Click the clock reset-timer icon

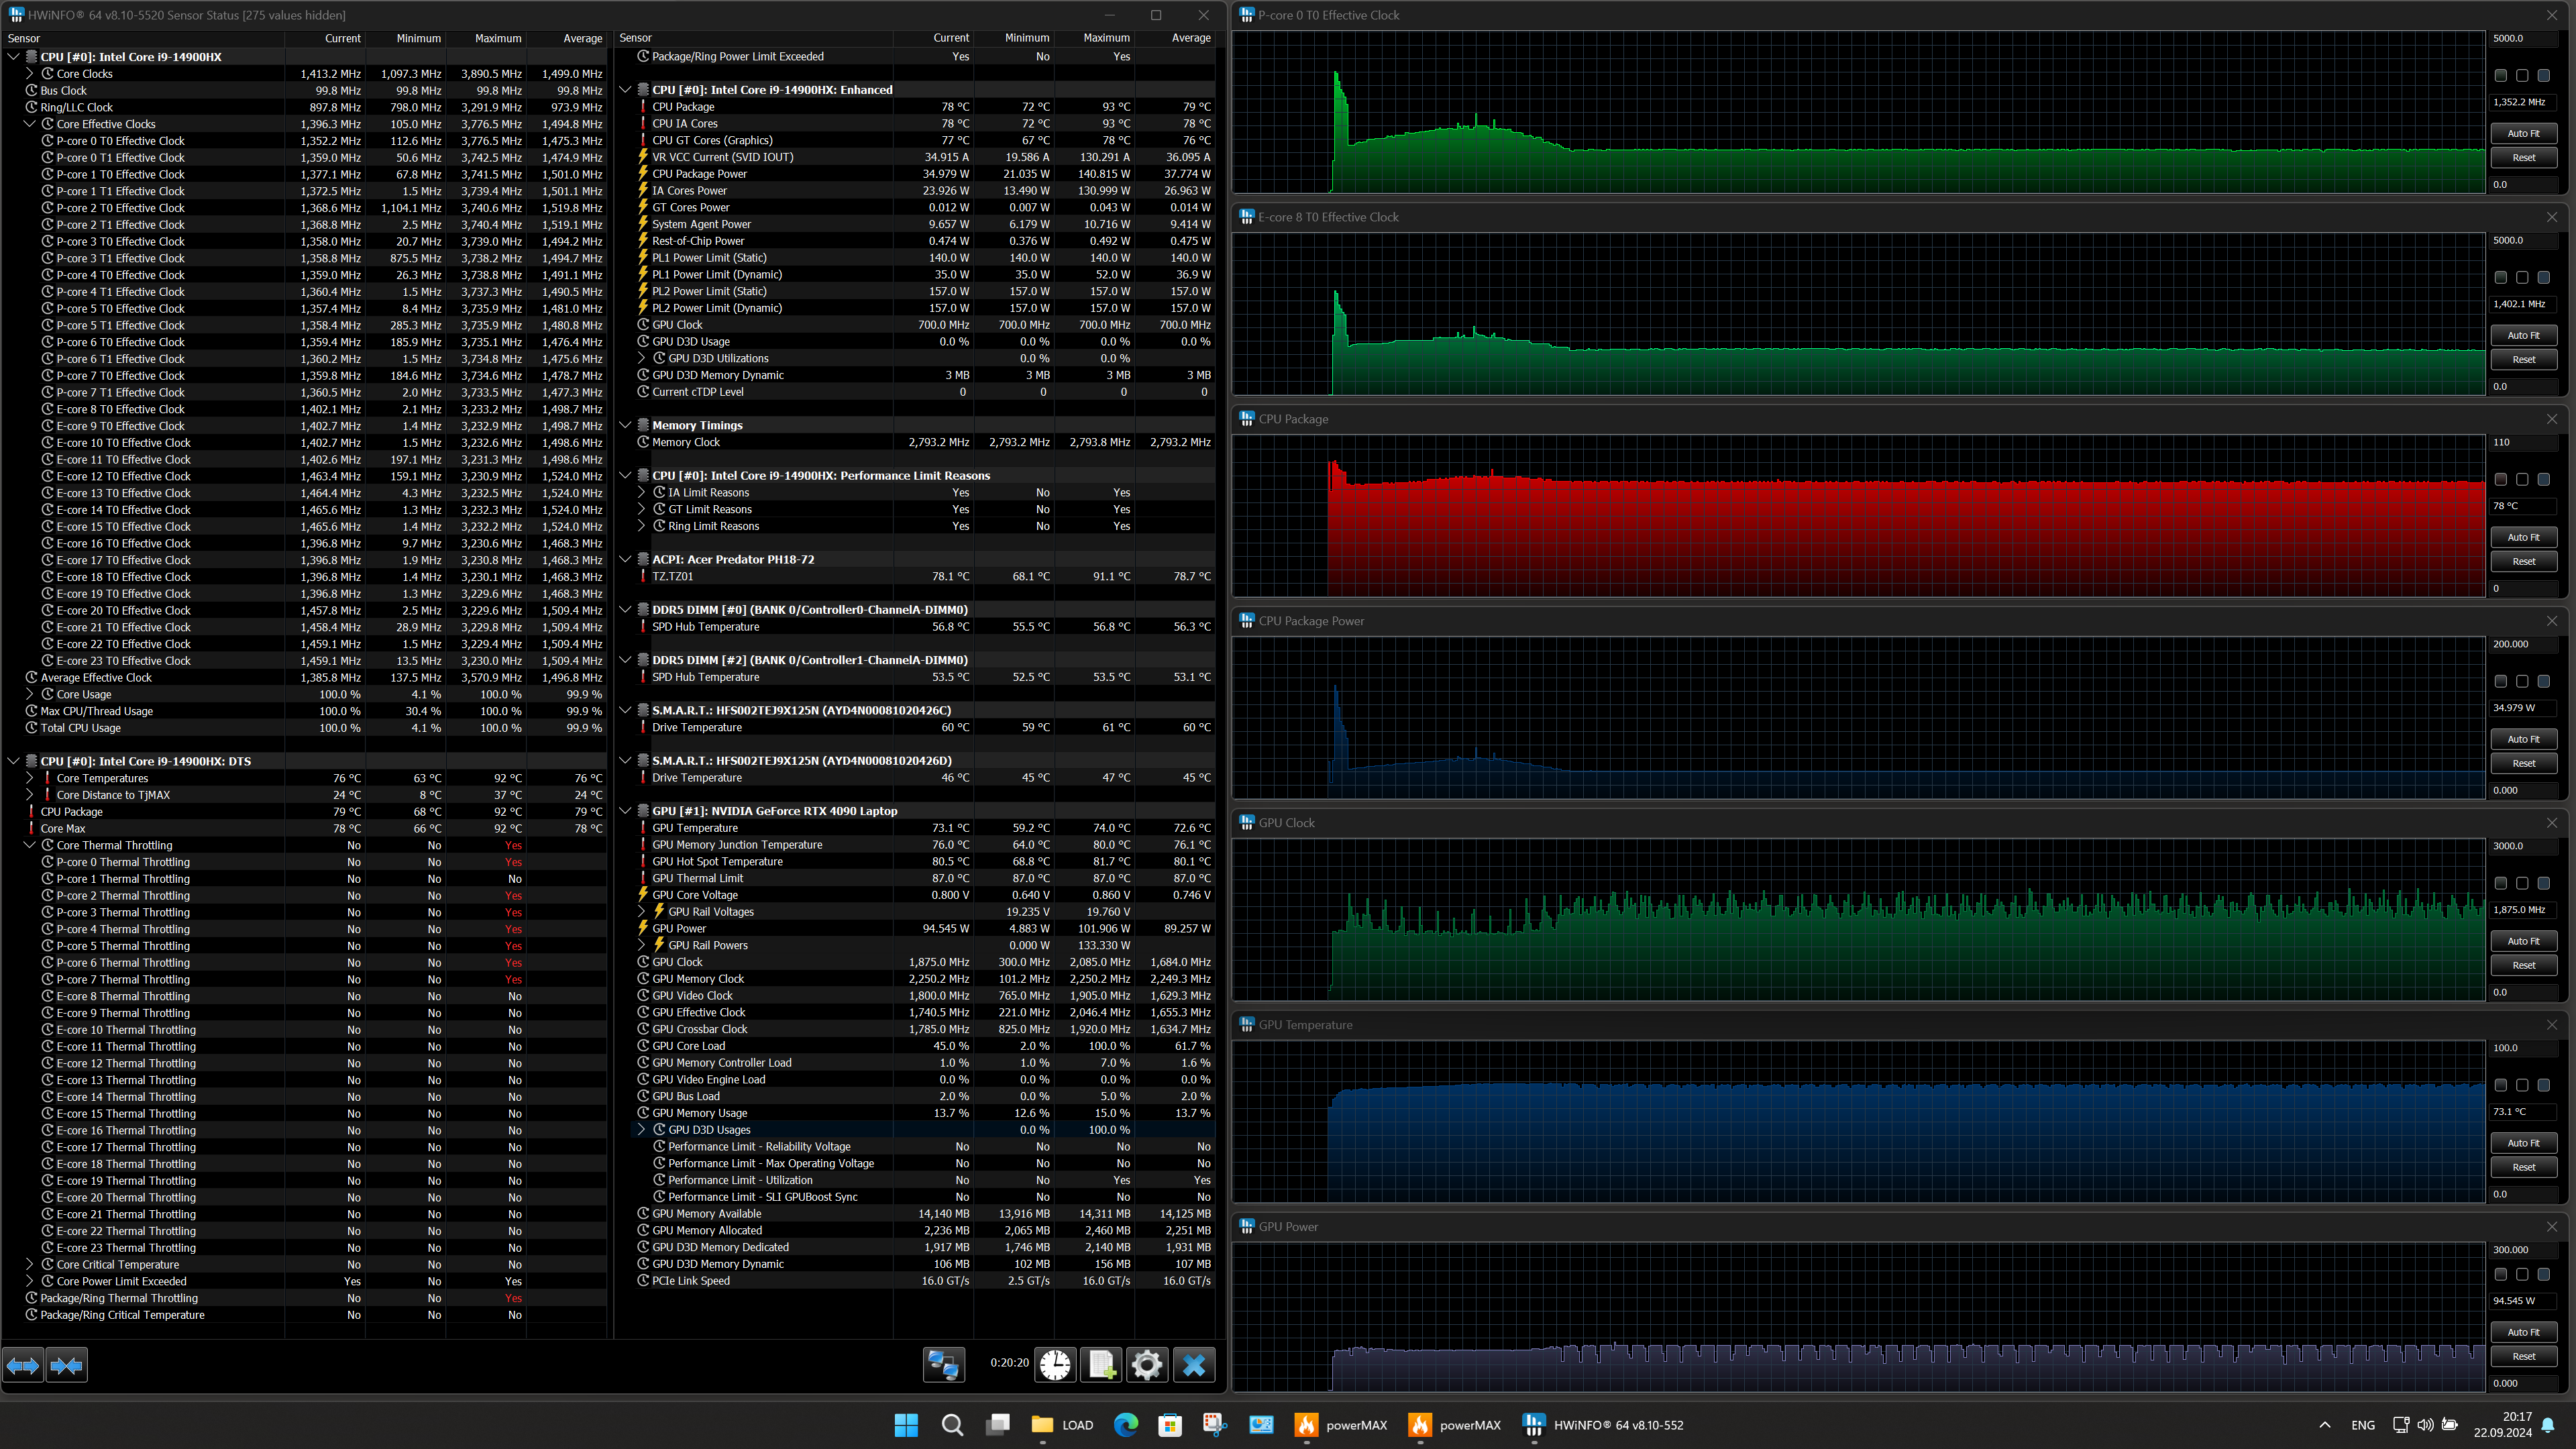tap(1054, 1364)
